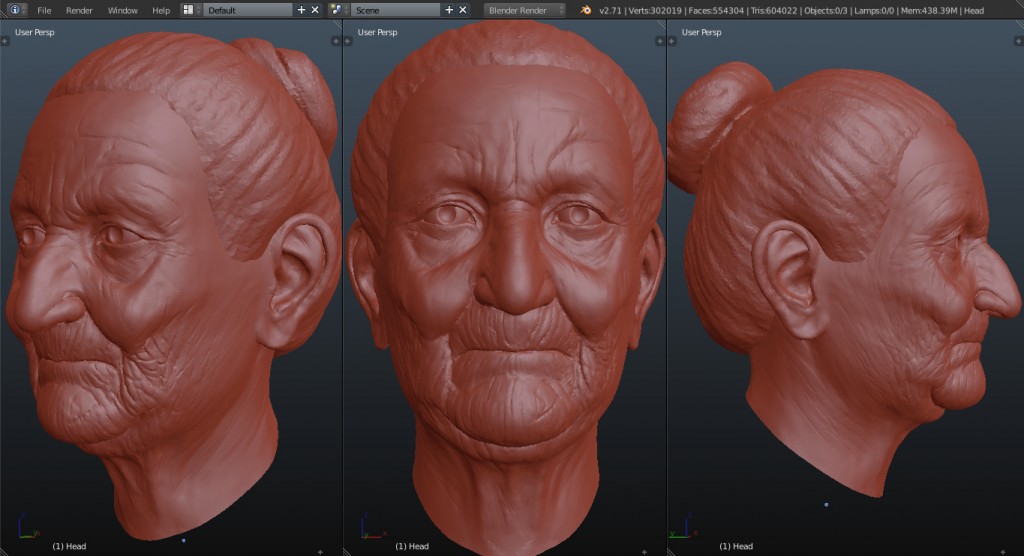Screen dimensions: 1024x556
Task: Click (1) Head label in three-quarter view viewport
Action: tap(69, 546)
